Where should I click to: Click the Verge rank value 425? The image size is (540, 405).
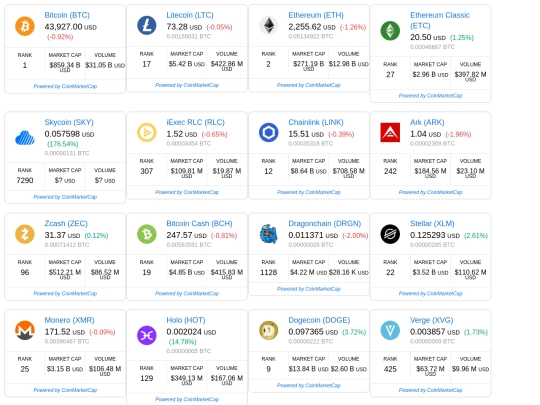pyautogui.click(x=390, y=369)
